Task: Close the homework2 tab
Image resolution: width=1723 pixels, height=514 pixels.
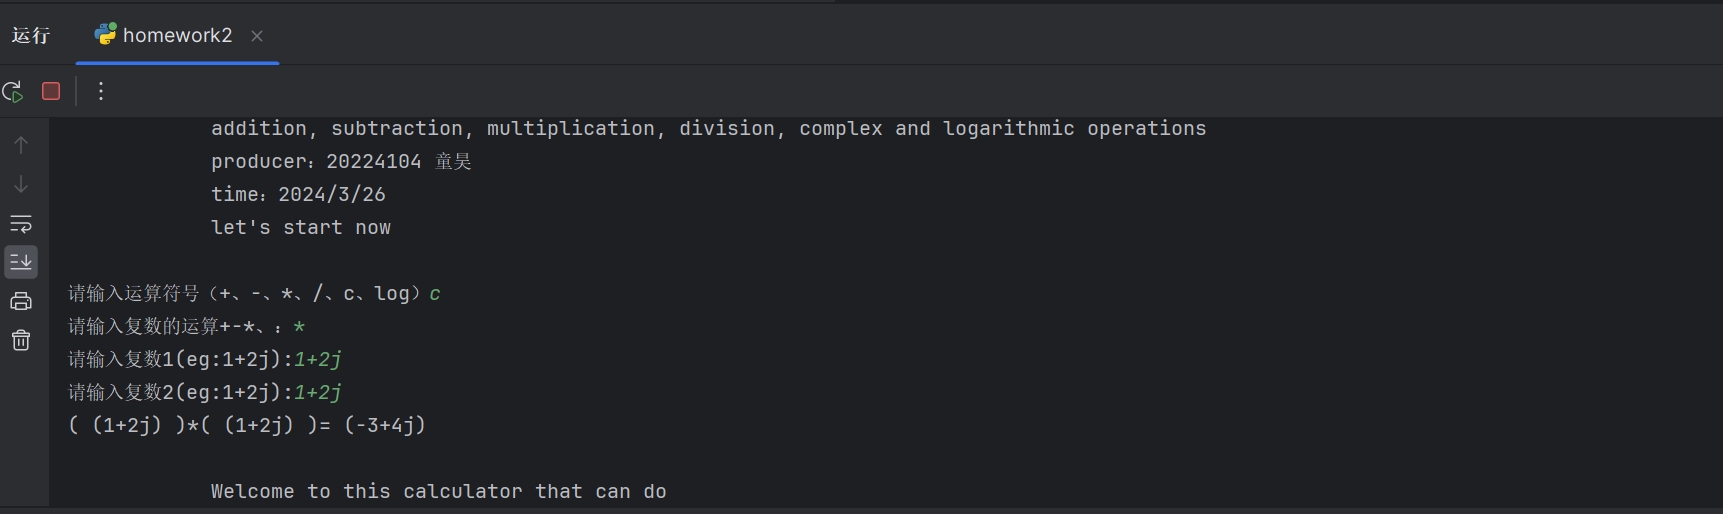Action: (x=257, y=36)
